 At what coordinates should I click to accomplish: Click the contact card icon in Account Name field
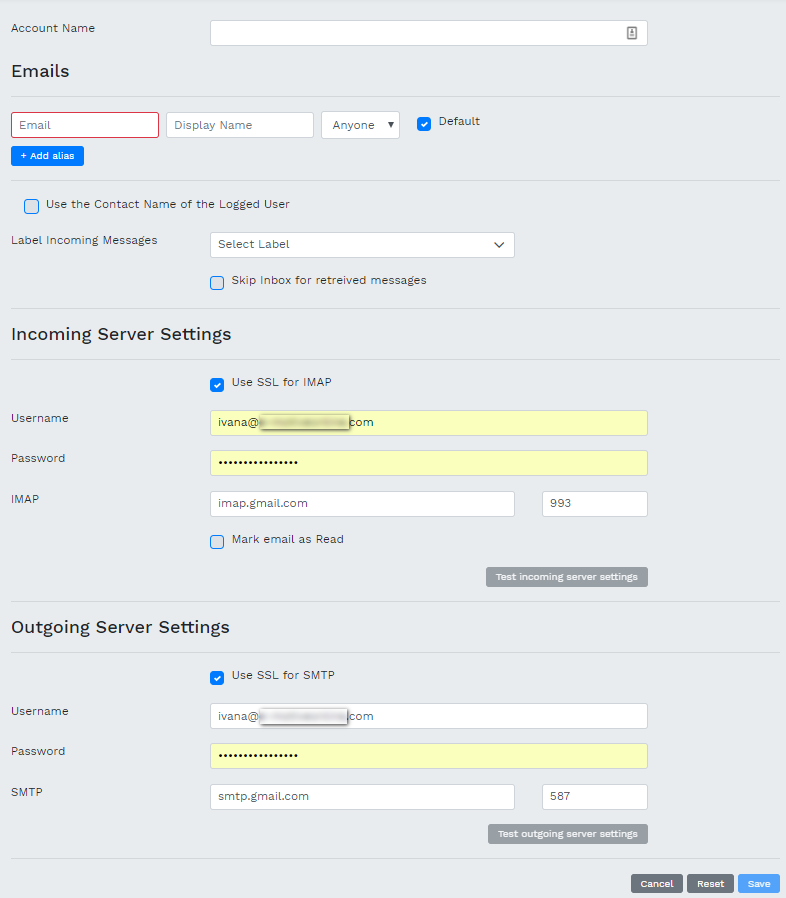point(631,33)
